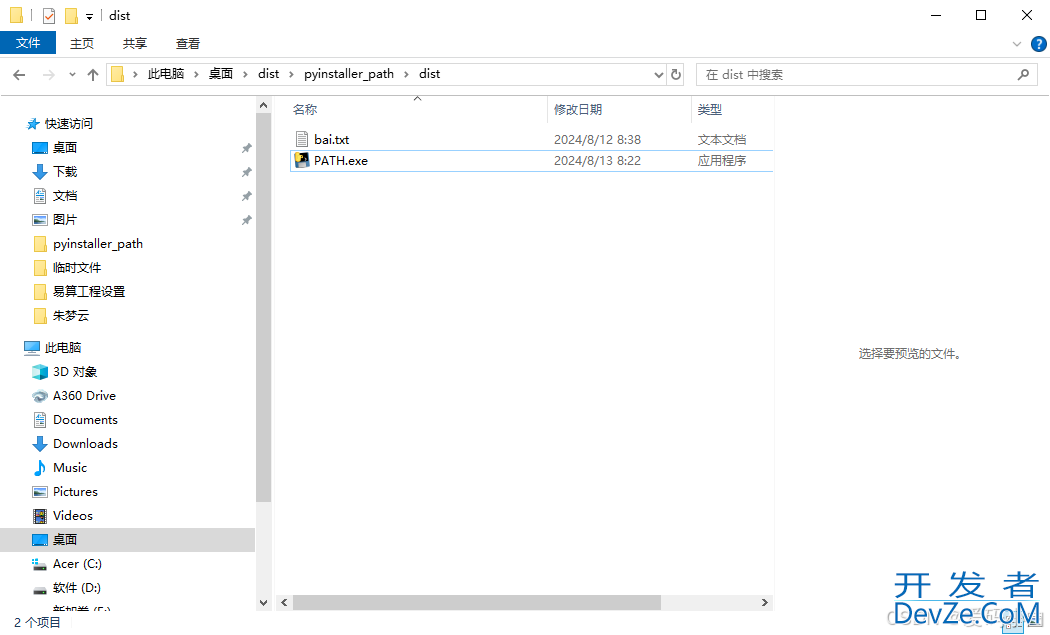Click the quick access properties checkmark icon
1050x635 pixels.
point(49,15)
